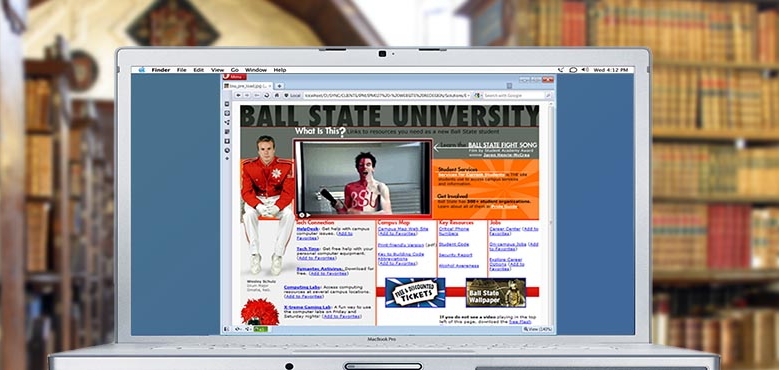Open the notes-style sidebar panel icon
Screen dimensions: 779x370
coord(227,132)
